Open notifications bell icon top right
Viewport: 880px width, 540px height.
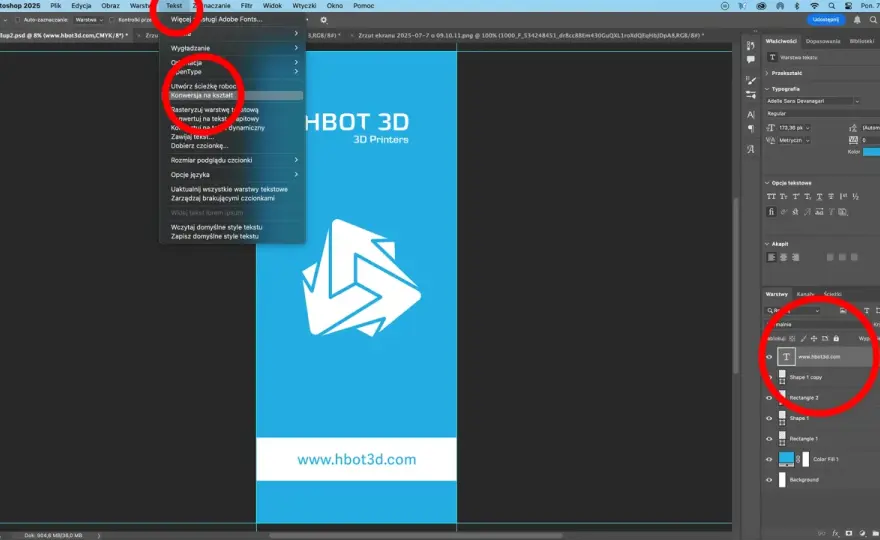click(x=857, y=20)
